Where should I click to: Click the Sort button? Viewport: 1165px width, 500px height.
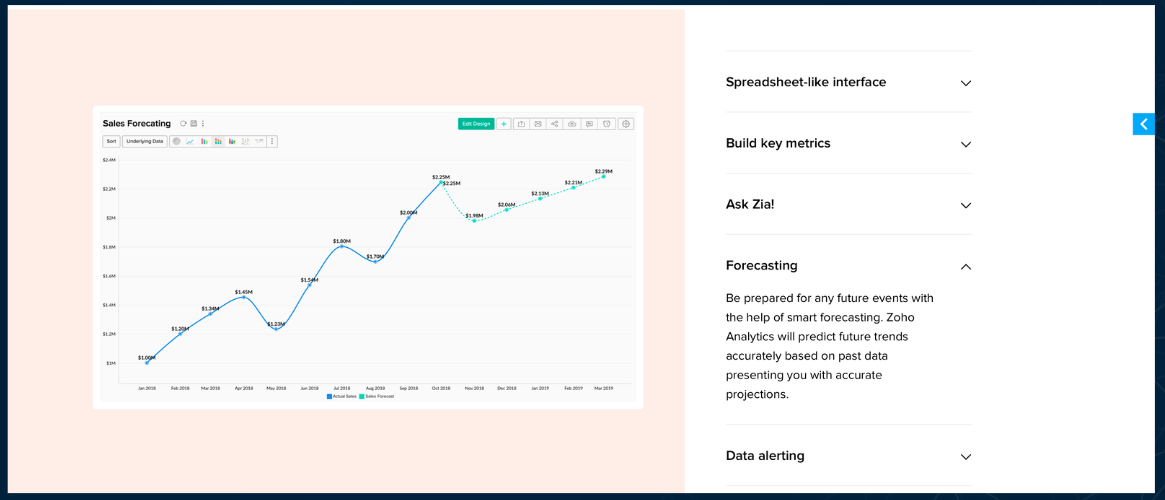click(111, 141)
